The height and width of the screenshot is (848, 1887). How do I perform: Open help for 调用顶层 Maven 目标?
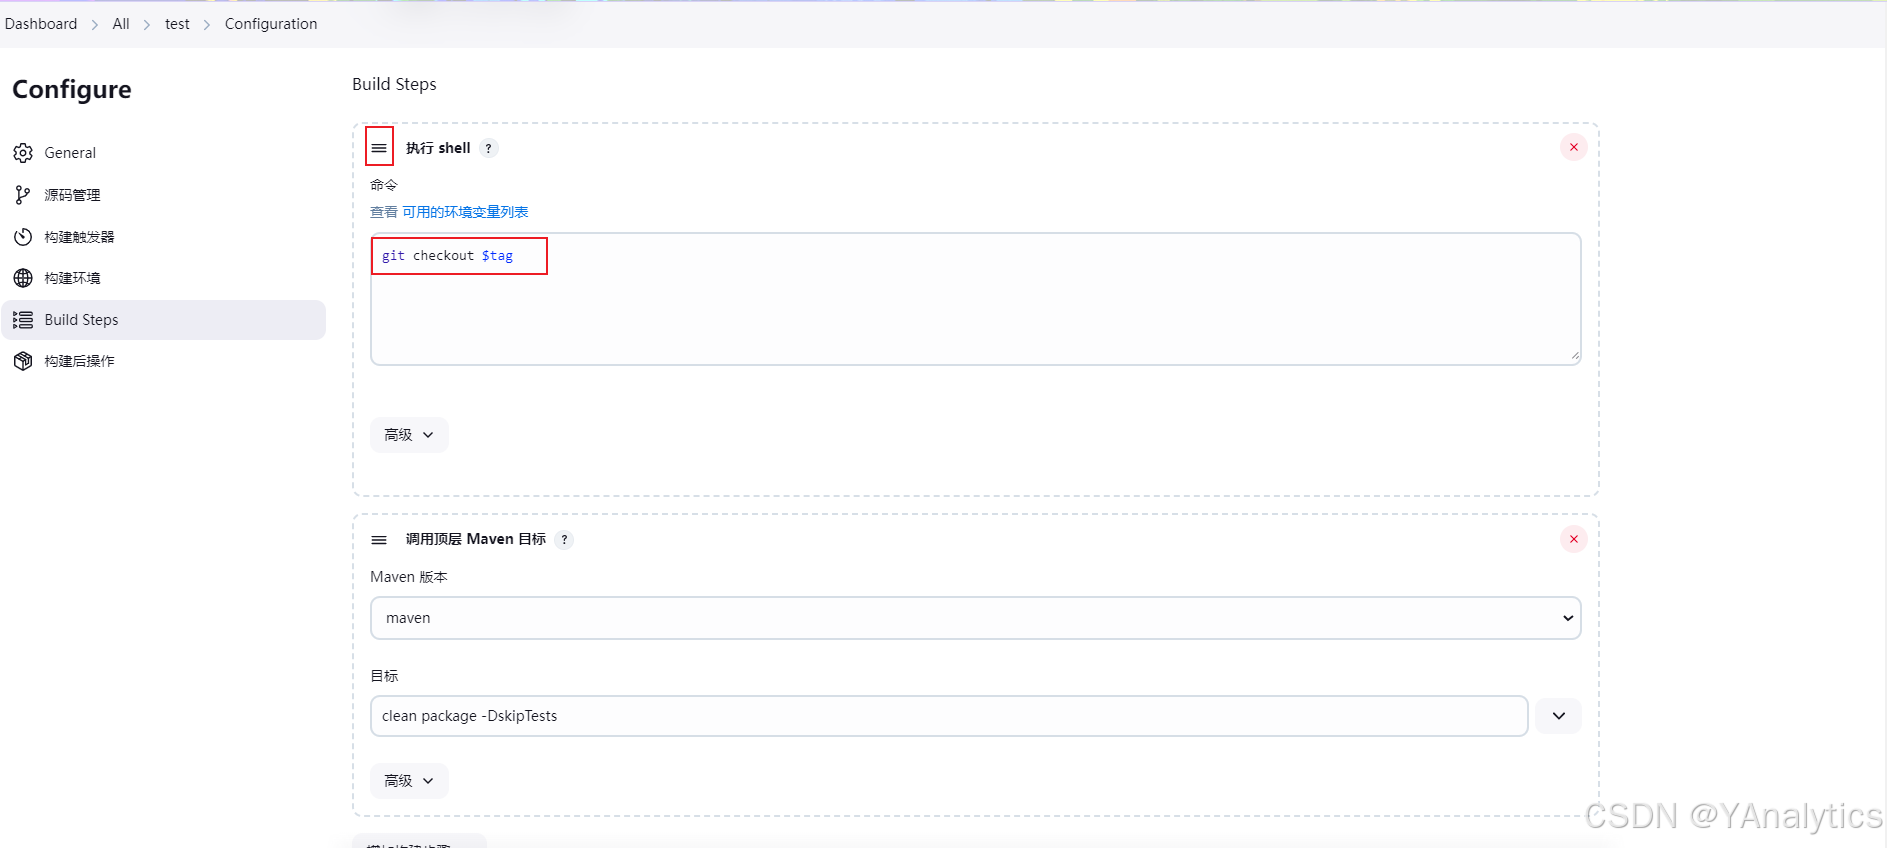tap(564, 540)
